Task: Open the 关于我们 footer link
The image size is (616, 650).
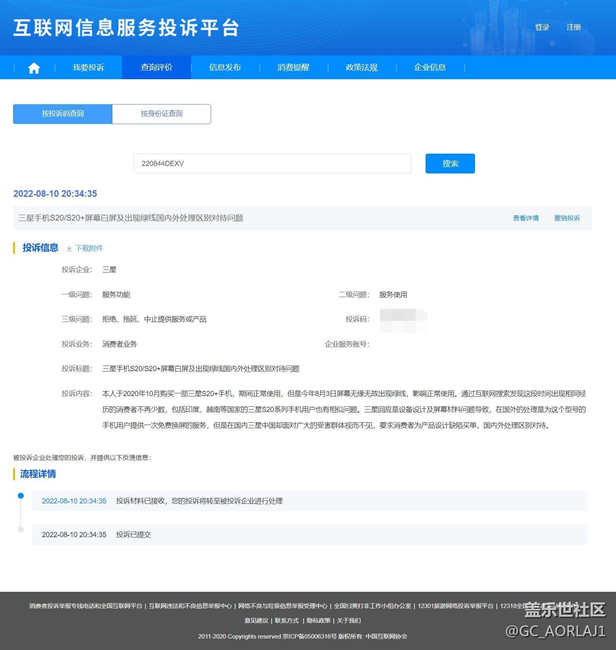Action: coord(349,620)
